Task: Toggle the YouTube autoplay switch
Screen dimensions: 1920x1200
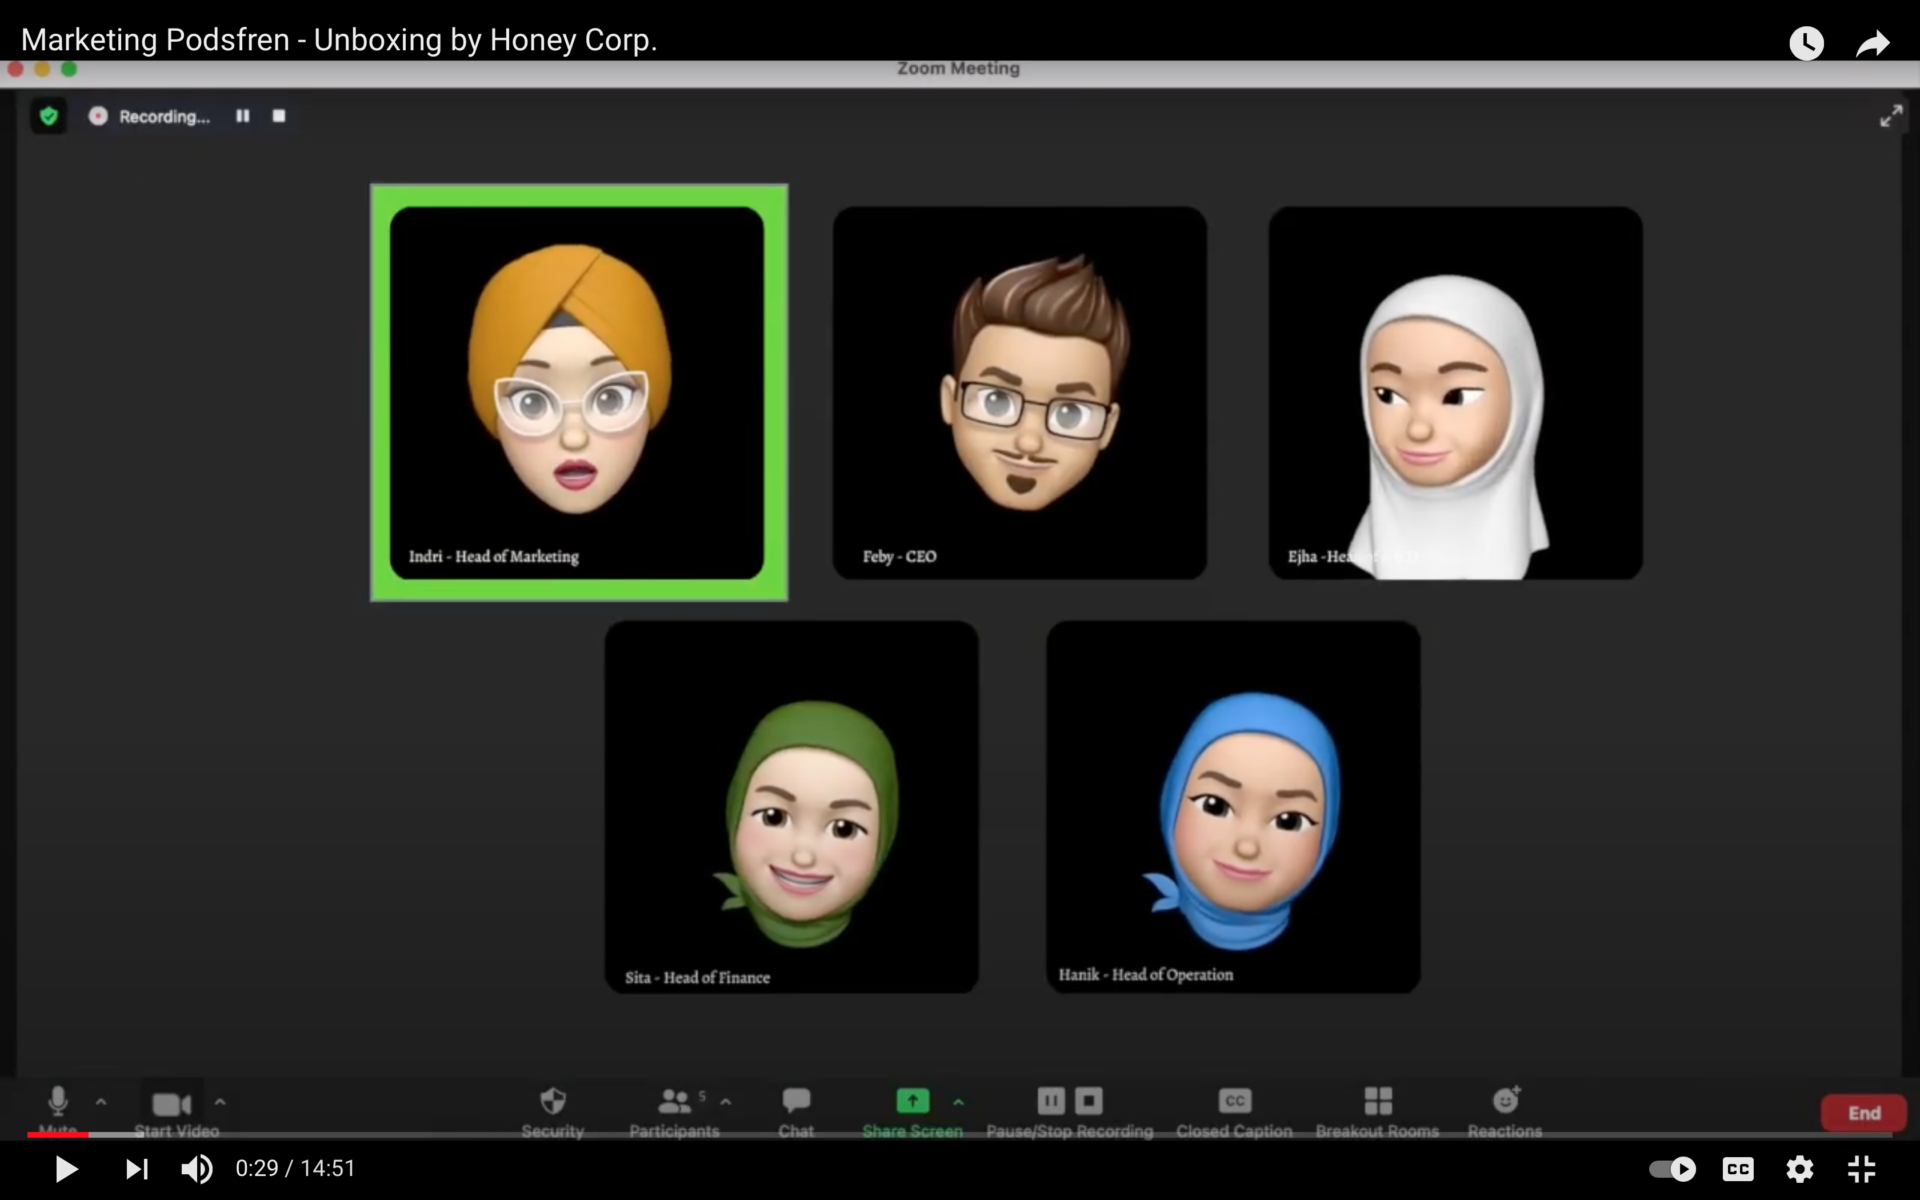Action: click(1672, 1169)
